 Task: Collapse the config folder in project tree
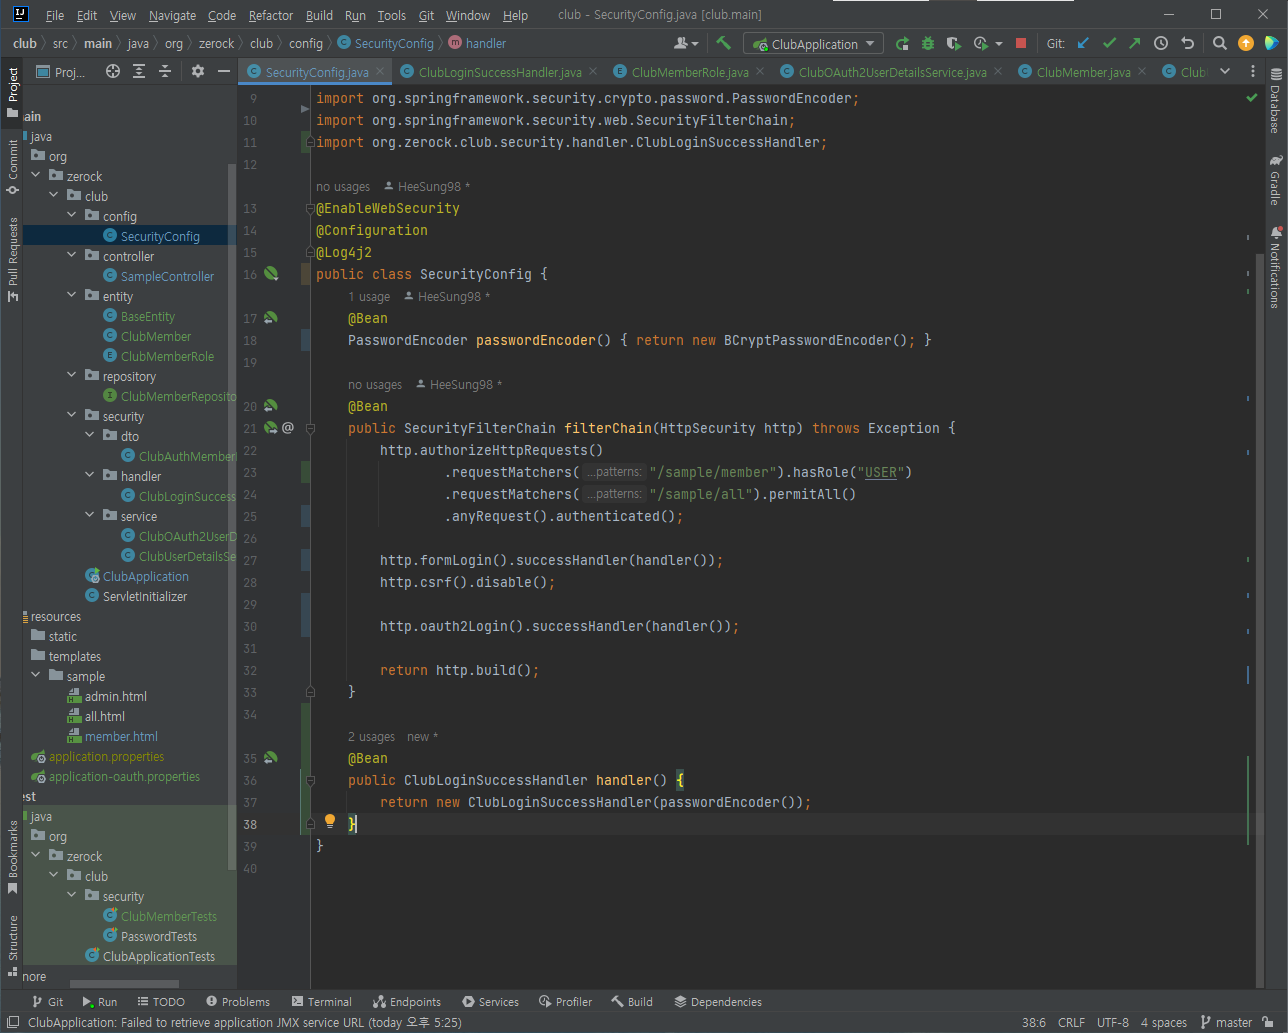(x=72, y=215)
